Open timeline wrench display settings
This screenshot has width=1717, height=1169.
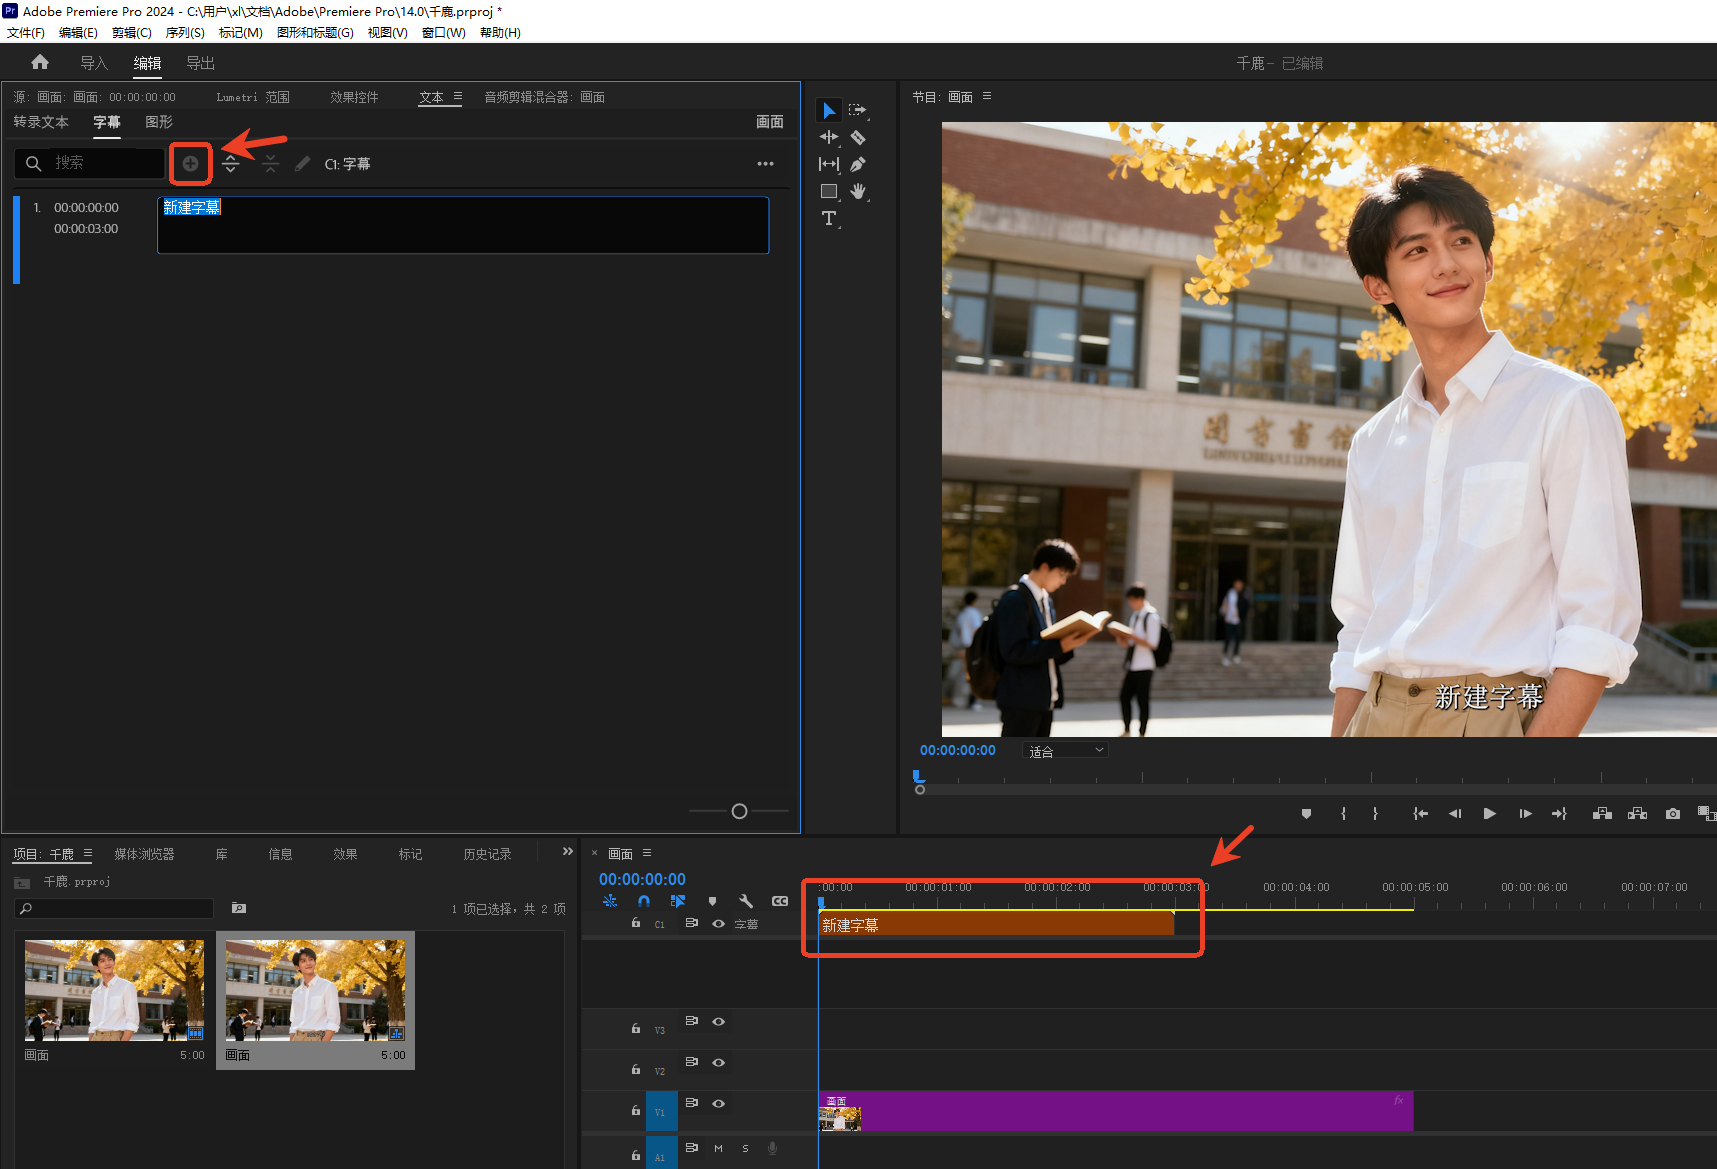746,901
